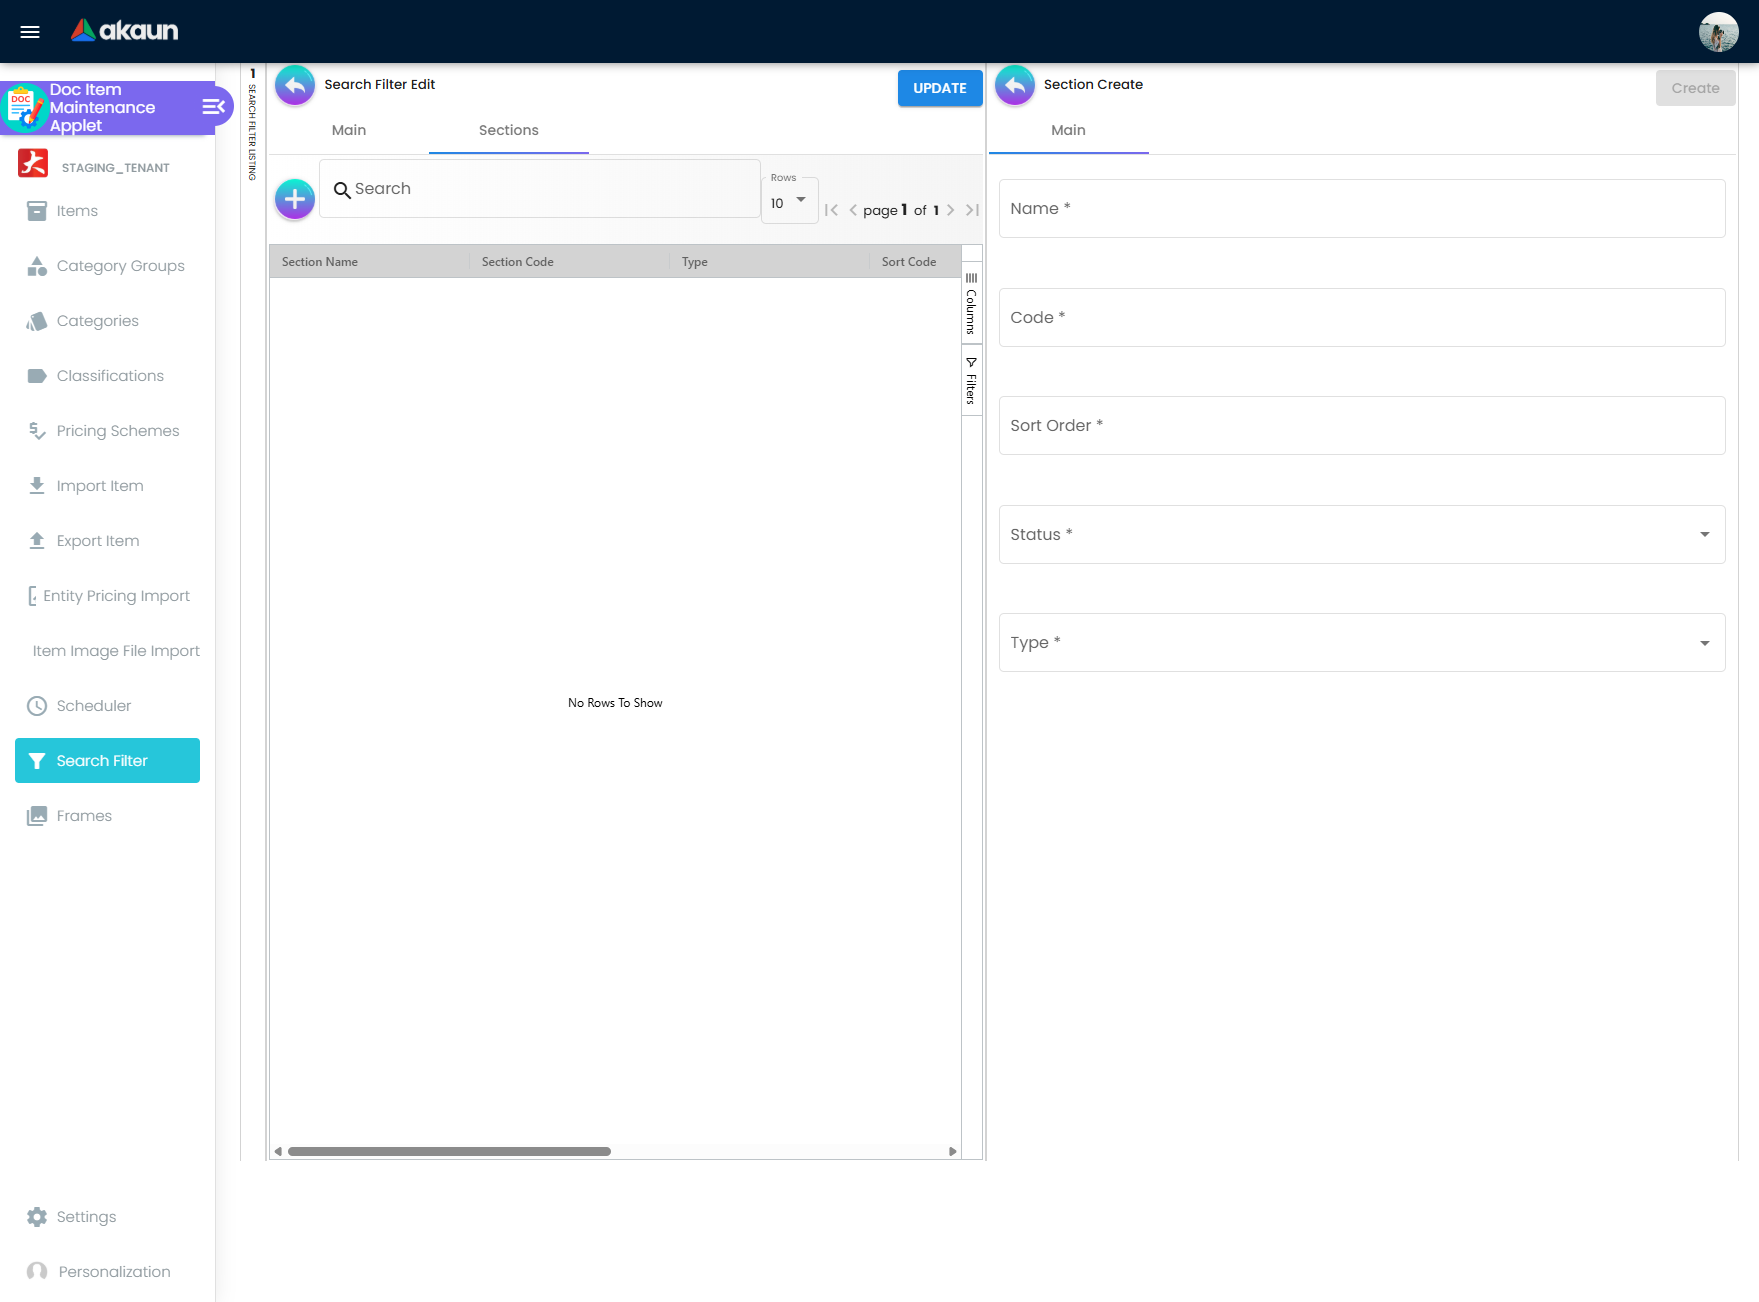Image resolution: width=1759 pixels, height=1302 pixels.
Task: Go to next page of sections
Action: (x=950, y=210)
